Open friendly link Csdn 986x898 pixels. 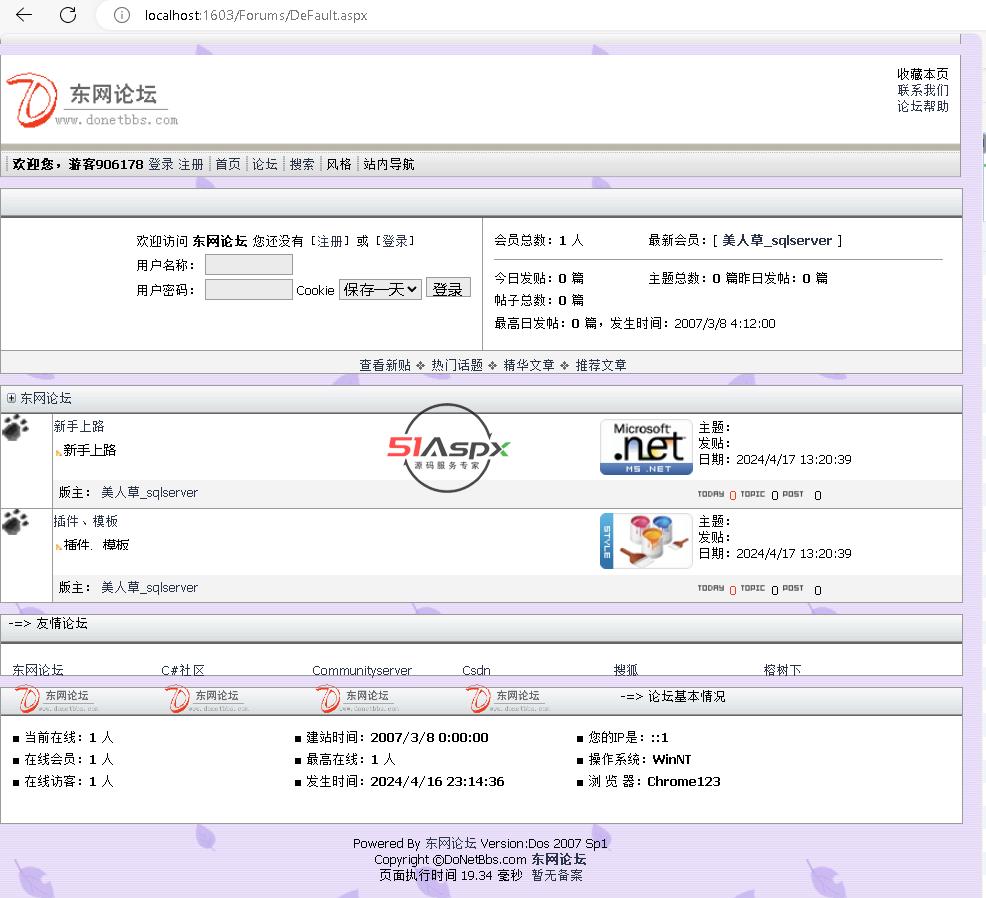pyautogui.click(x=476, y=670)
